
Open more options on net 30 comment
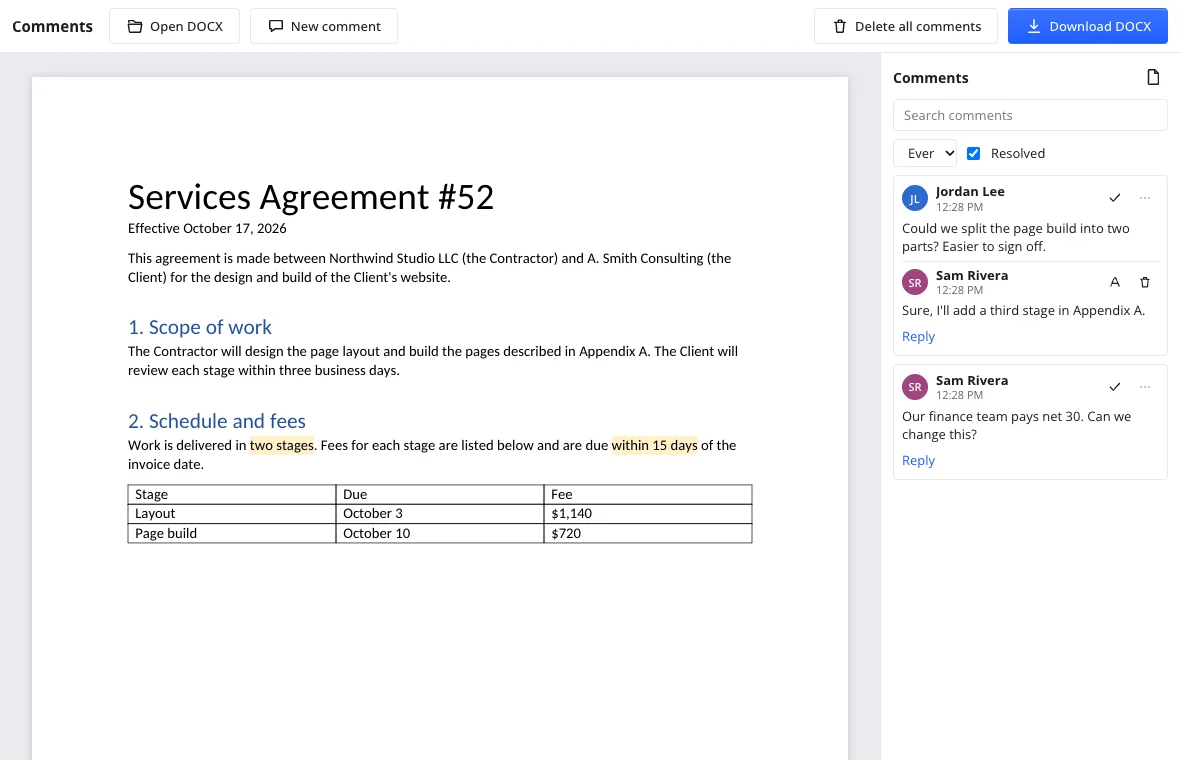click(1145, 387)
